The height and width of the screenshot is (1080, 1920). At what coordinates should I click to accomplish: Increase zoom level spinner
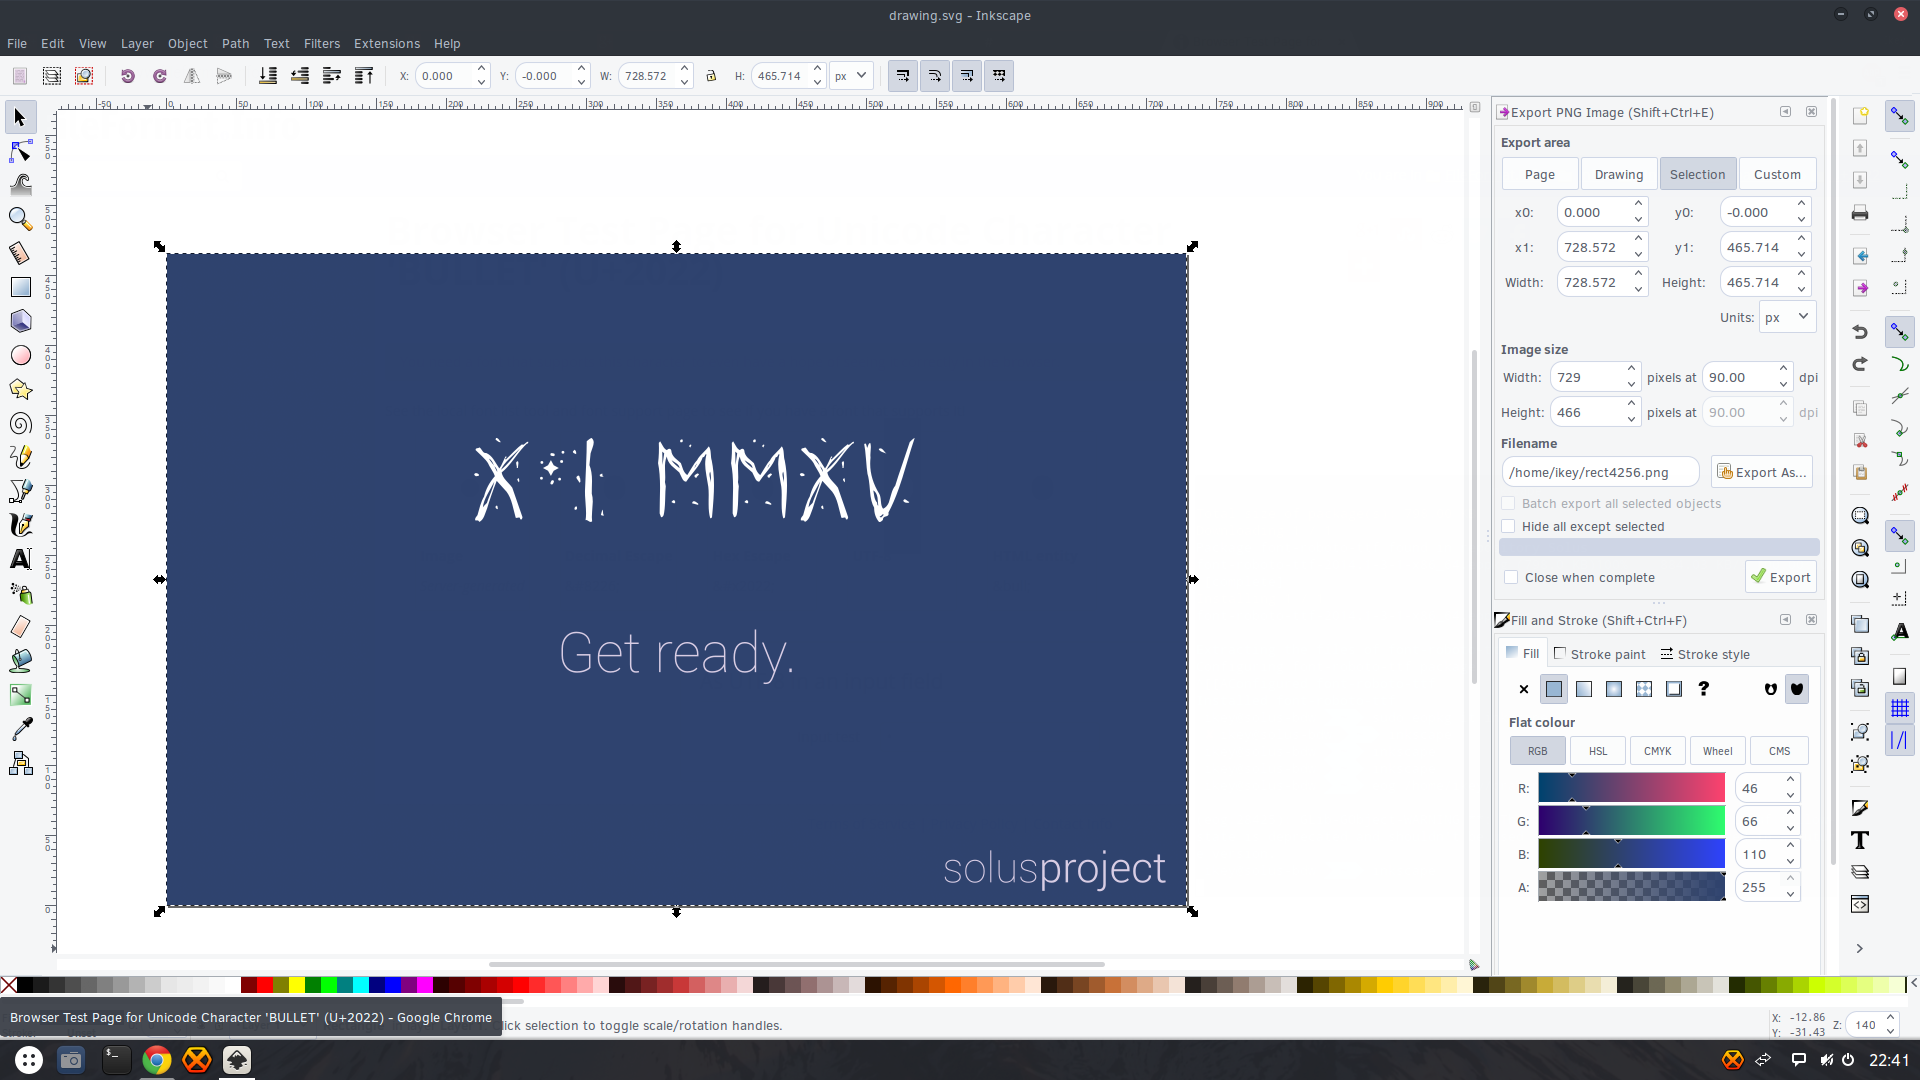1890,1018
